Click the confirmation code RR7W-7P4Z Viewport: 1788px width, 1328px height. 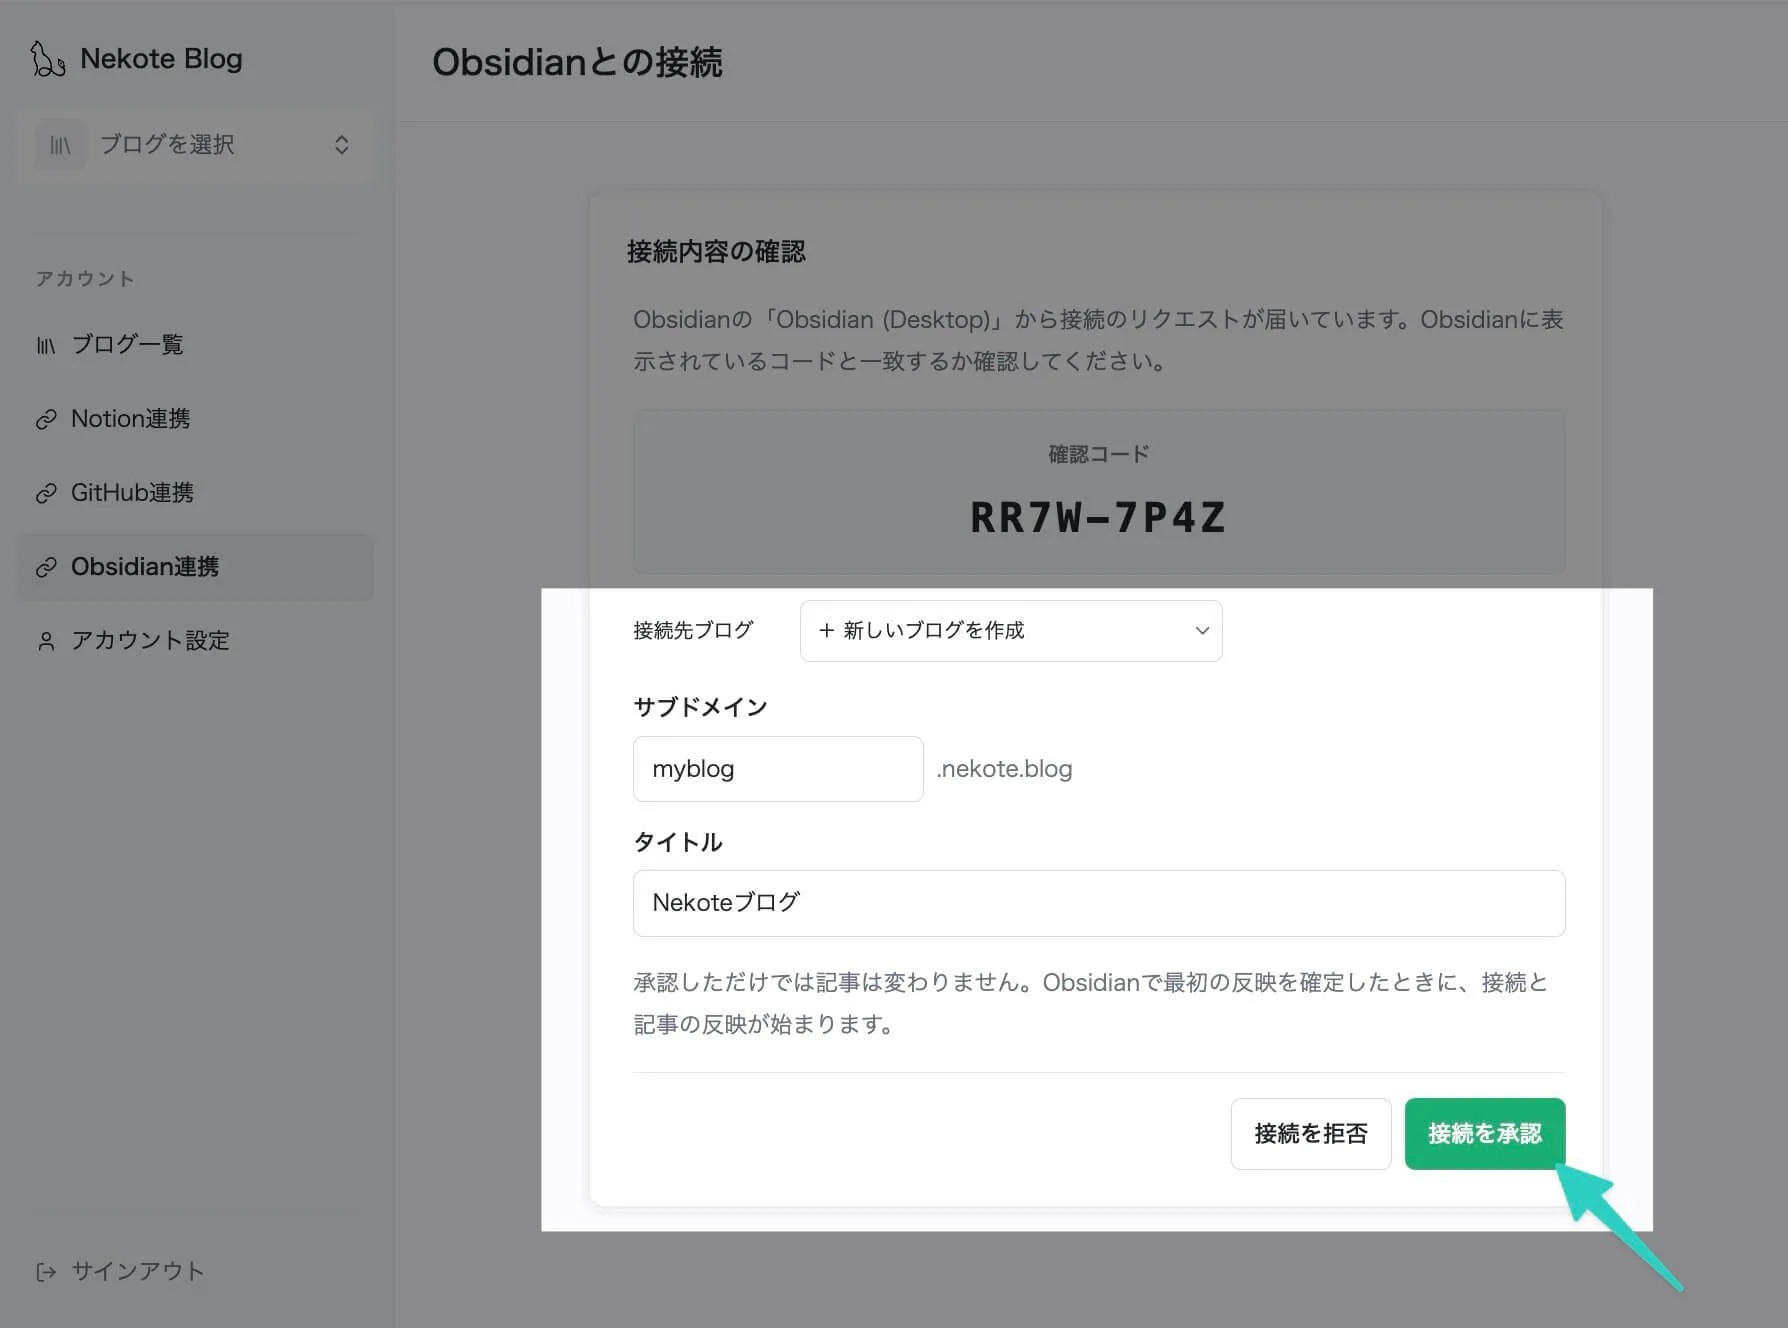pyautogui.click(x=1098, y=518)
